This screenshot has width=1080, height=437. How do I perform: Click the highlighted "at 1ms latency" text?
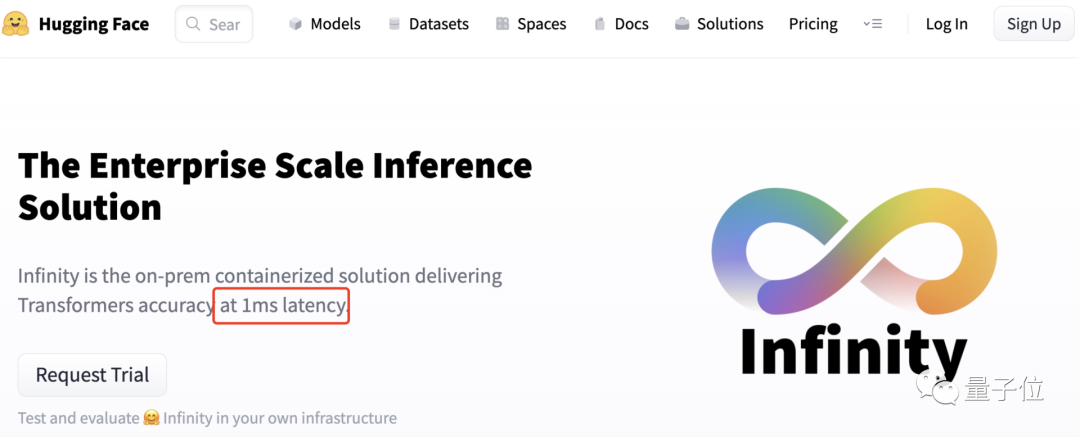tap(283, 305)
